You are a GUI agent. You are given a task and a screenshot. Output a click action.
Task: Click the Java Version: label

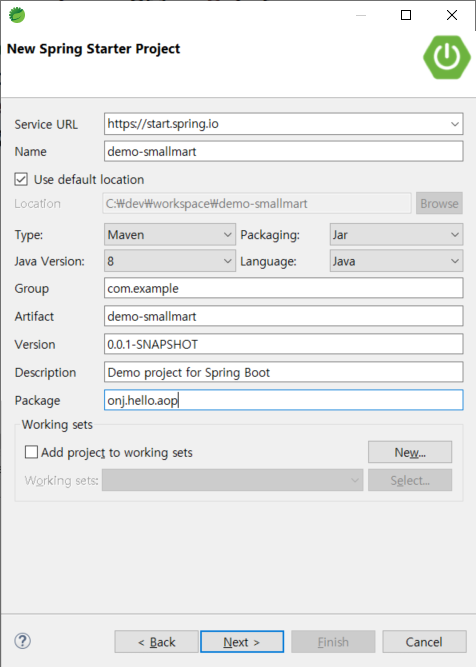[49, 261]
